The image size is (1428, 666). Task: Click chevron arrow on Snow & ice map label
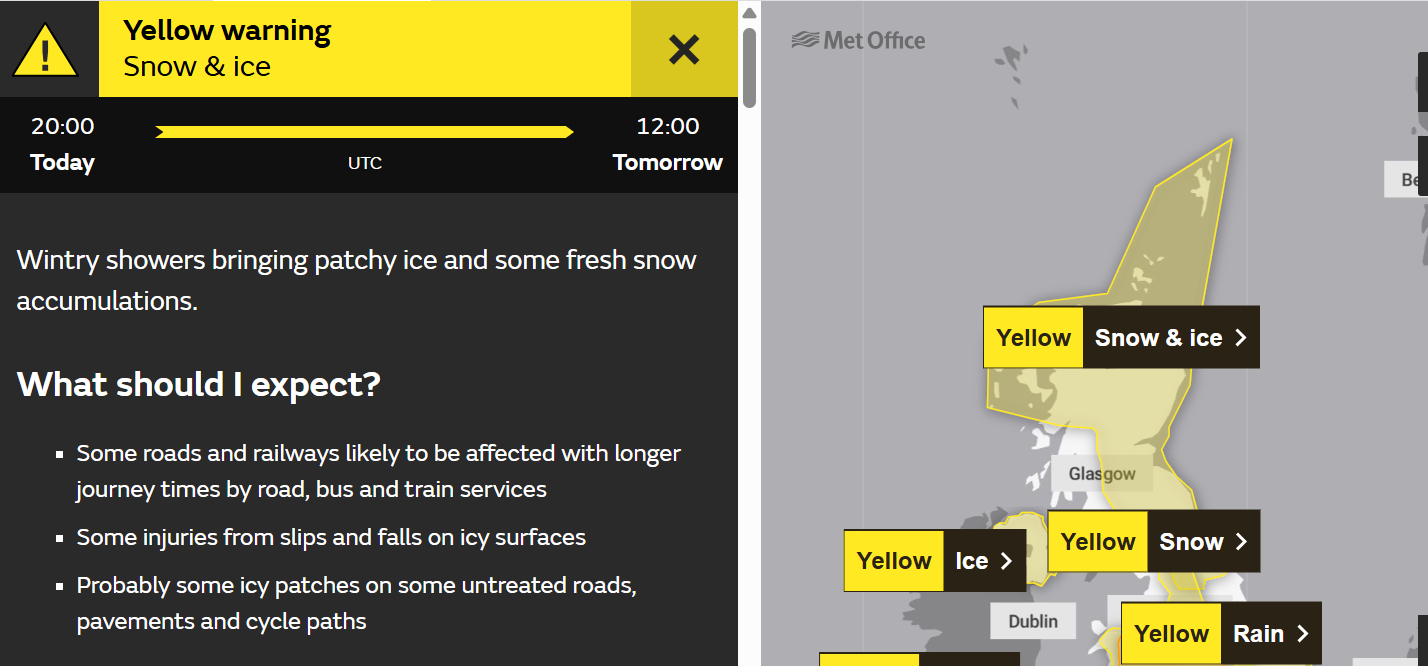[x=1241, y=338]
